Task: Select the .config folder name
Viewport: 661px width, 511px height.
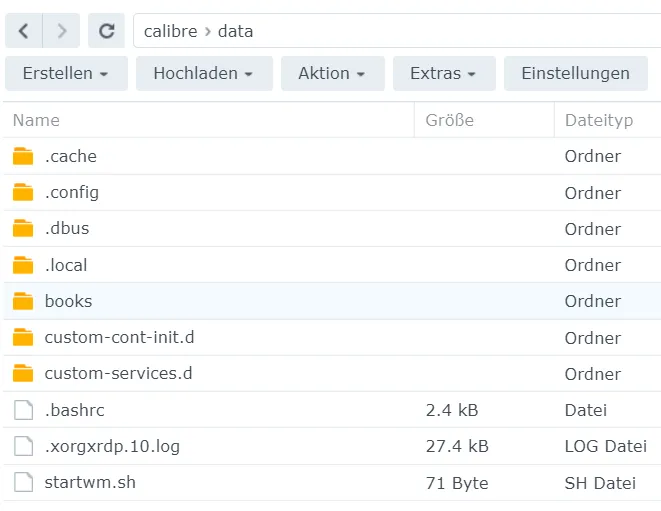Action: [x=72, y=193]
